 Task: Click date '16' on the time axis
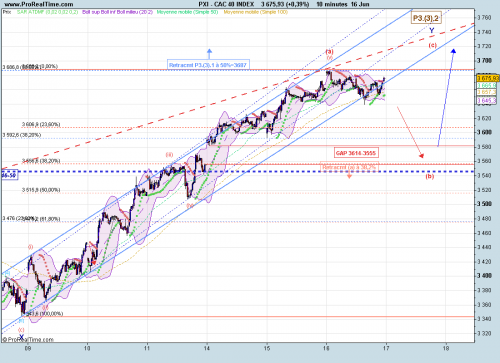tap(326, 348)
